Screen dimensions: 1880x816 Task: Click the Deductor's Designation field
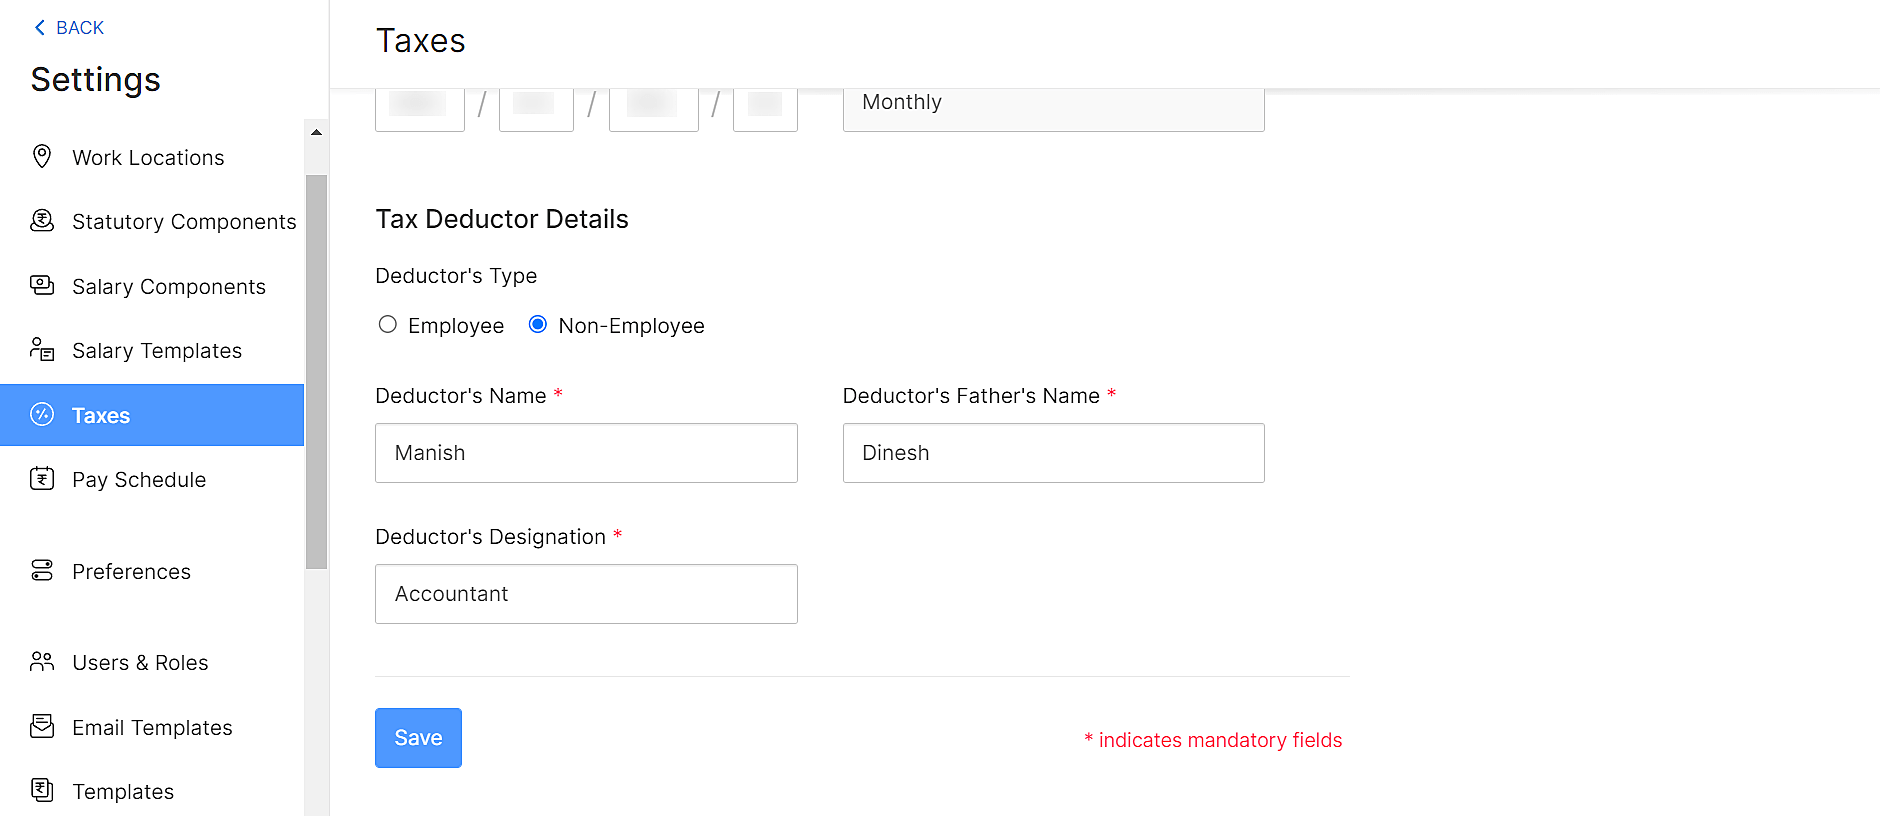click(x=586, y=594)
